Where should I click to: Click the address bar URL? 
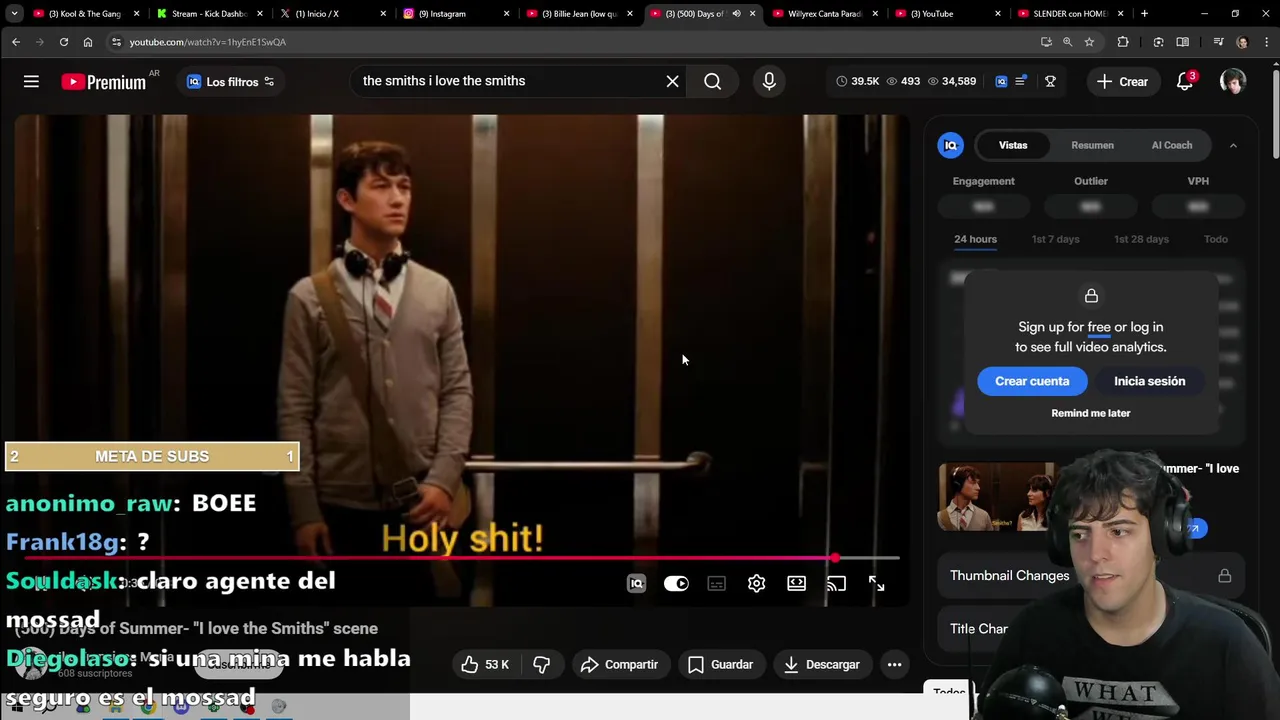(207, 42)
